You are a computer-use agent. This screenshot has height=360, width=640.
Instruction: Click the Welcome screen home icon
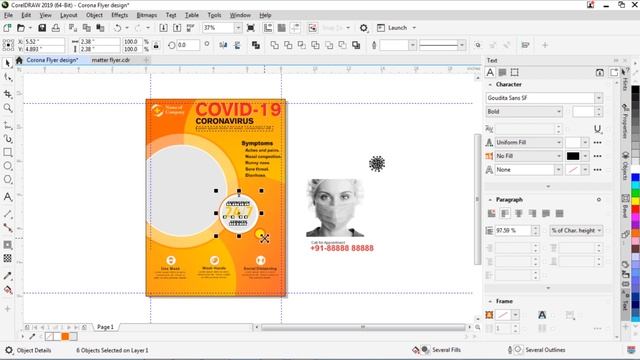pyautogui.click(x=19, y=60)
